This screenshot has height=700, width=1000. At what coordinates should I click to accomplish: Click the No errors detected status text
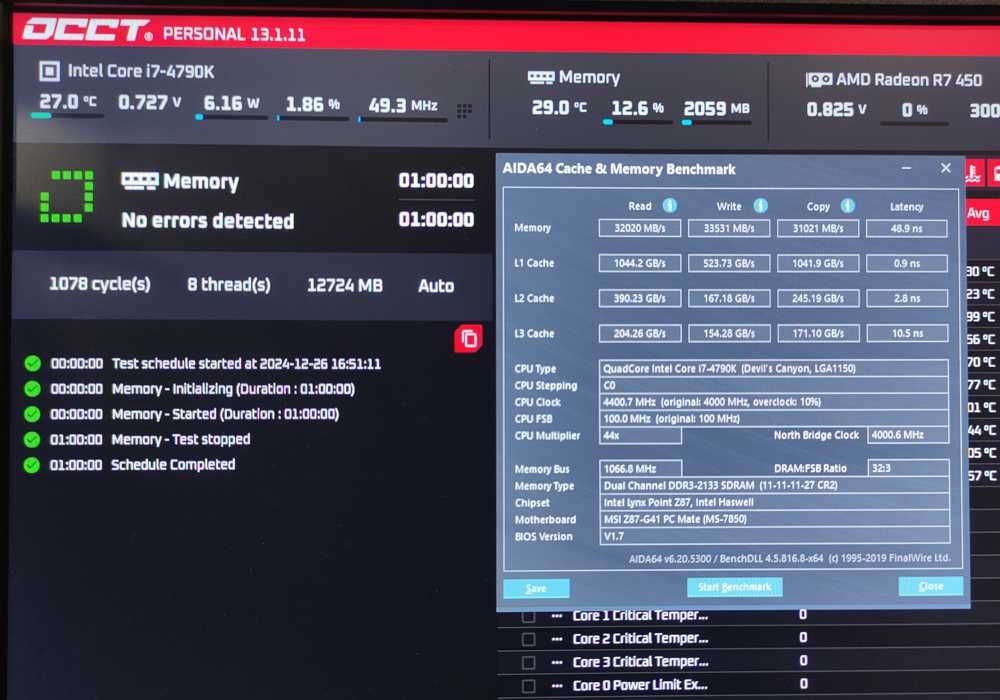point(207,221)
